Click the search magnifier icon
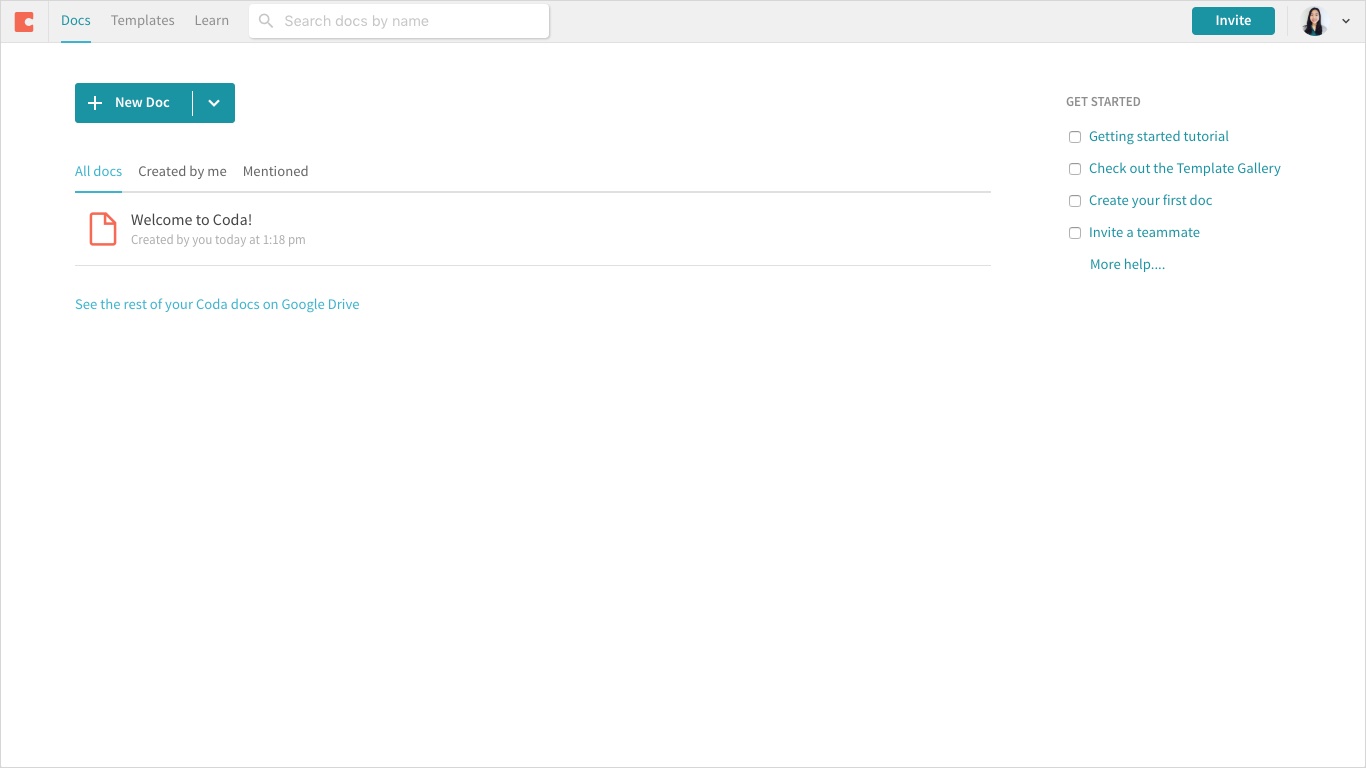1366x768 pixels. click(266, 21)
